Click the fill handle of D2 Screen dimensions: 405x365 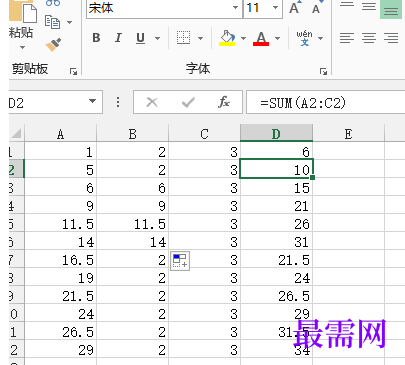tap(312, 178)
